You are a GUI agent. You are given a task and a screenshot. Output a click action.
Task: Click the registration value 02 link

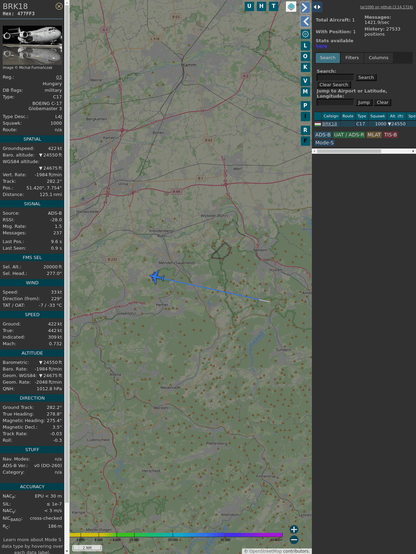[x=59, y=77]
